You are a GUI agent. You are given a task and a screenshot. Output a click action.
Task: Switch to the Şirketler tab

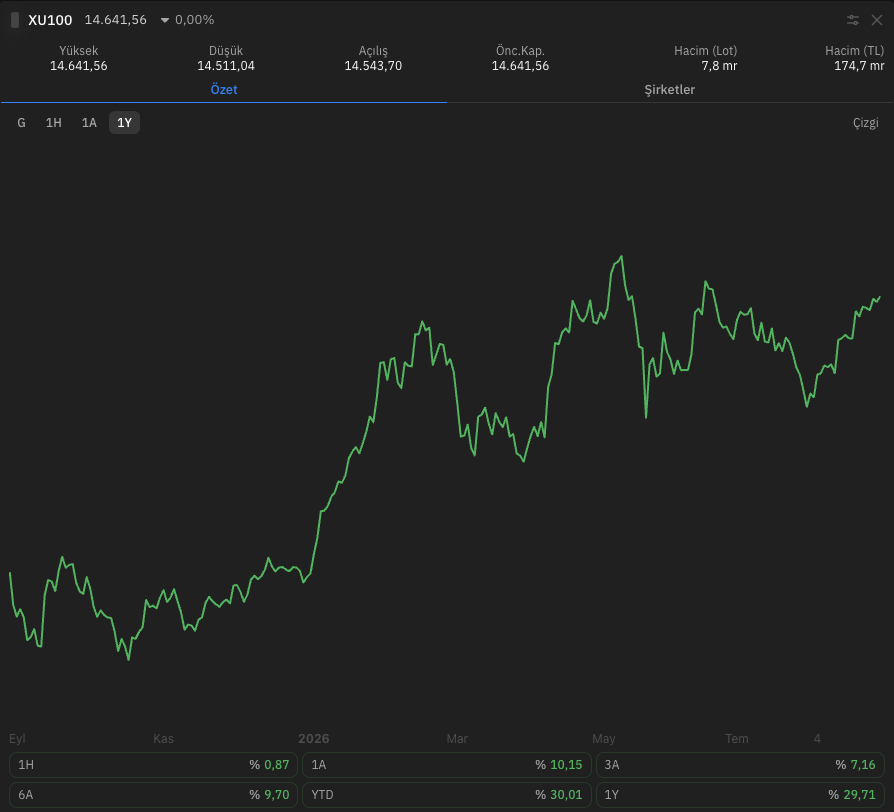(669, 90)
